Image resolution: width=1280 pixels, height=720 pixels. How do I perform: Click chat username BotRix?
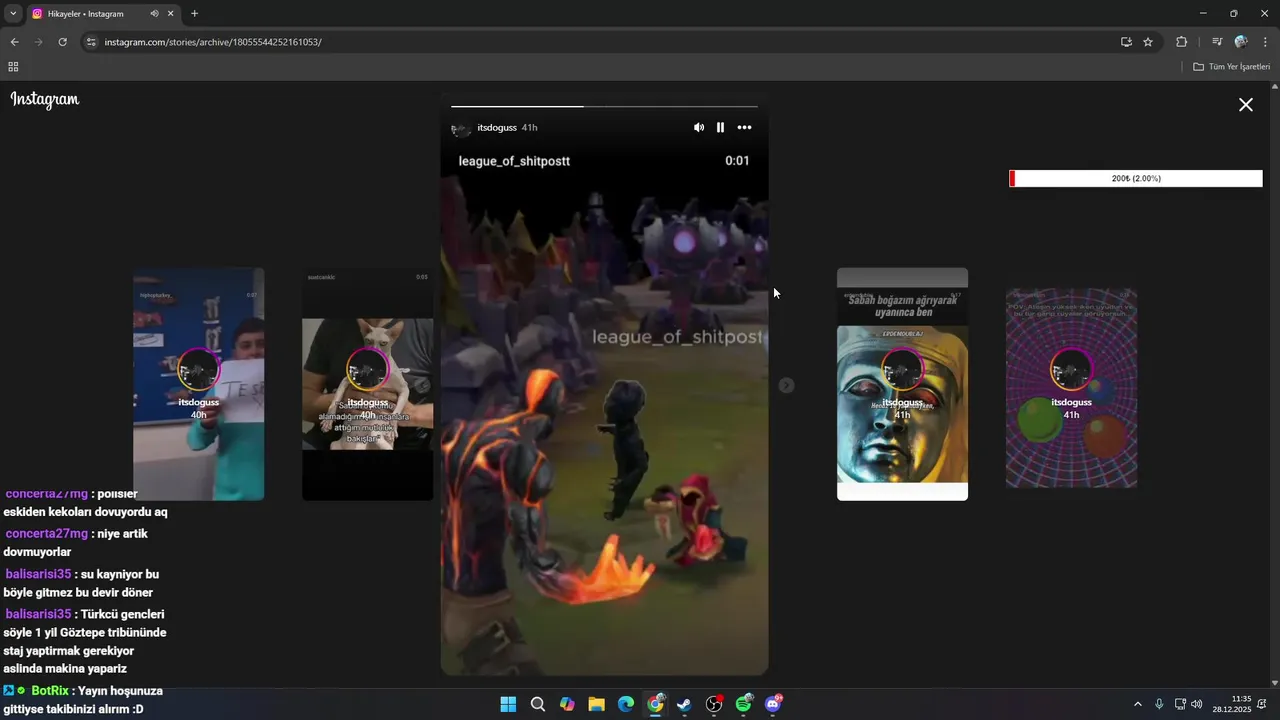pyautogui.click(x=50, y=691)
